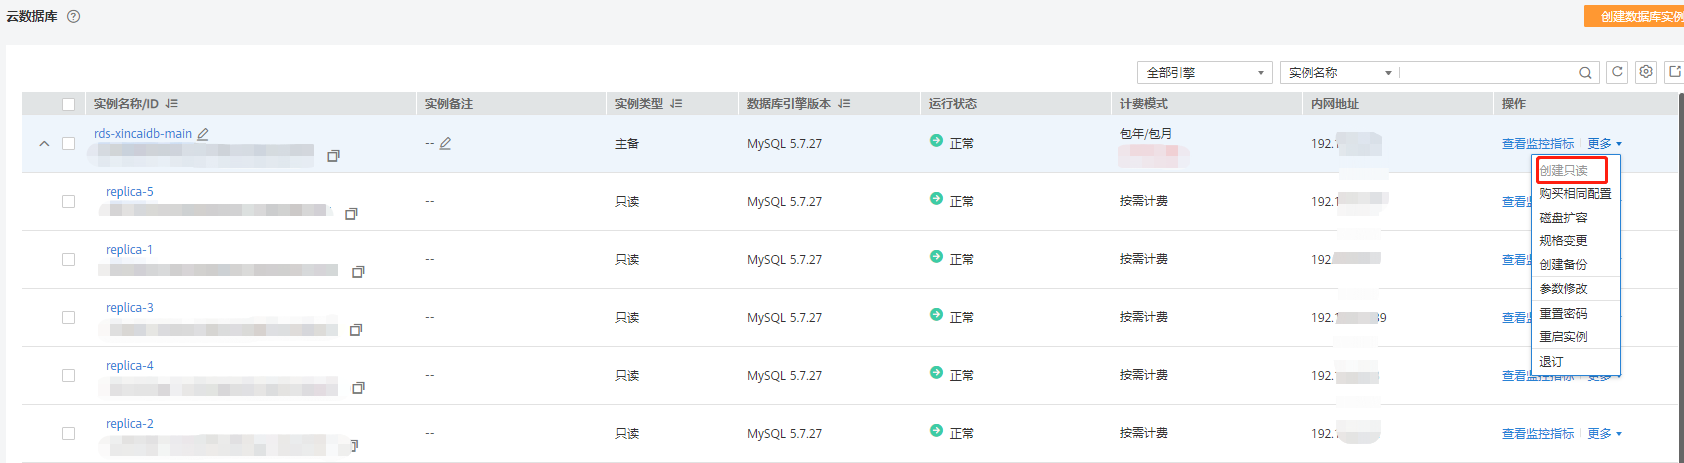Screen dimensions: 1684x463
Task: Click status icon of replica-1 row
Action: pos(936,257)
